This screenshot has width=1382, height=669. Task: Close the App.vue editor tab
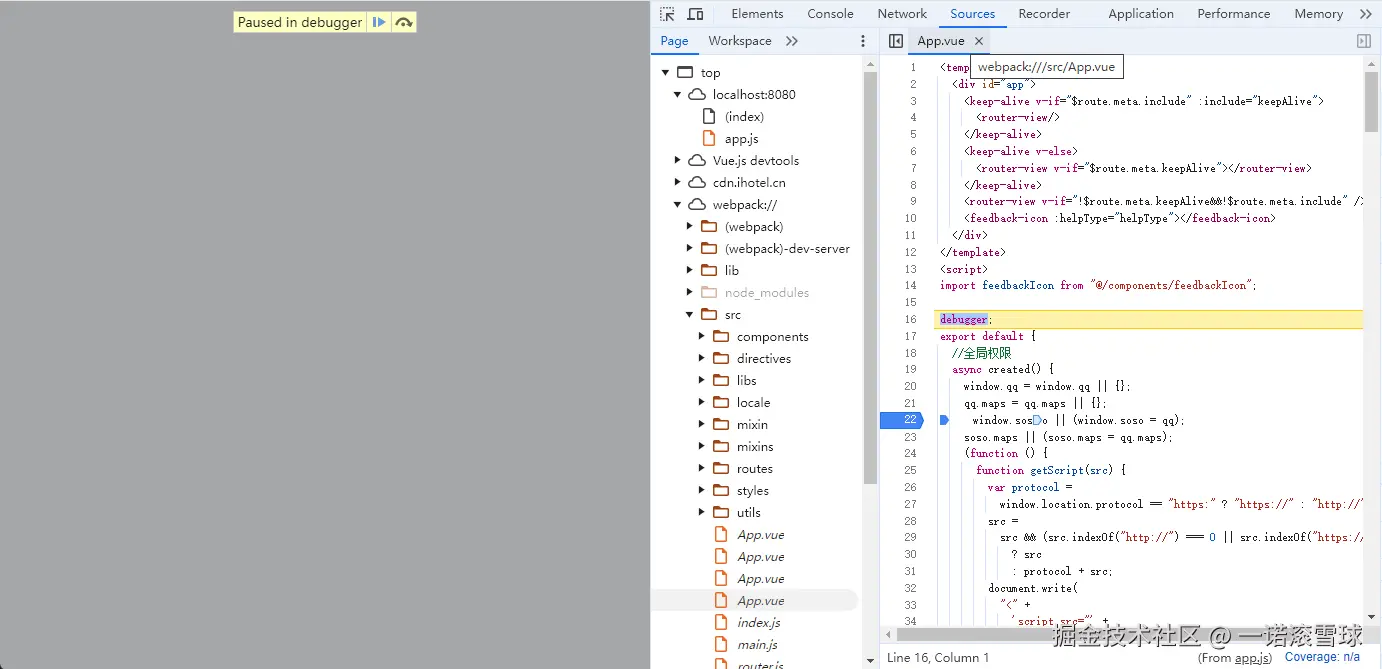[x=979, y=41]
